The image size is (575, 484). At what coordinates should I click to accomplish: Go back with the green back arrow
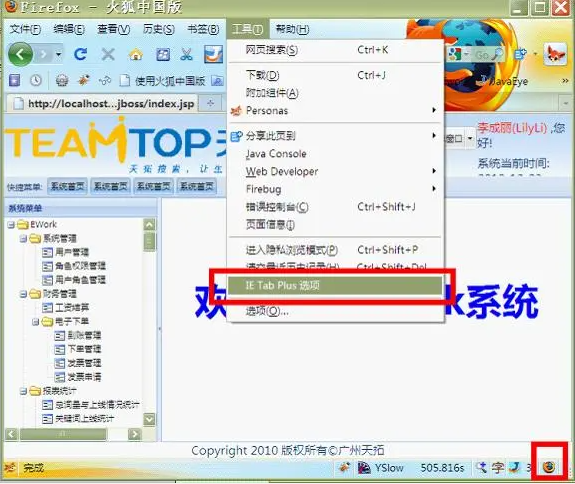click(x=20, y=54)
